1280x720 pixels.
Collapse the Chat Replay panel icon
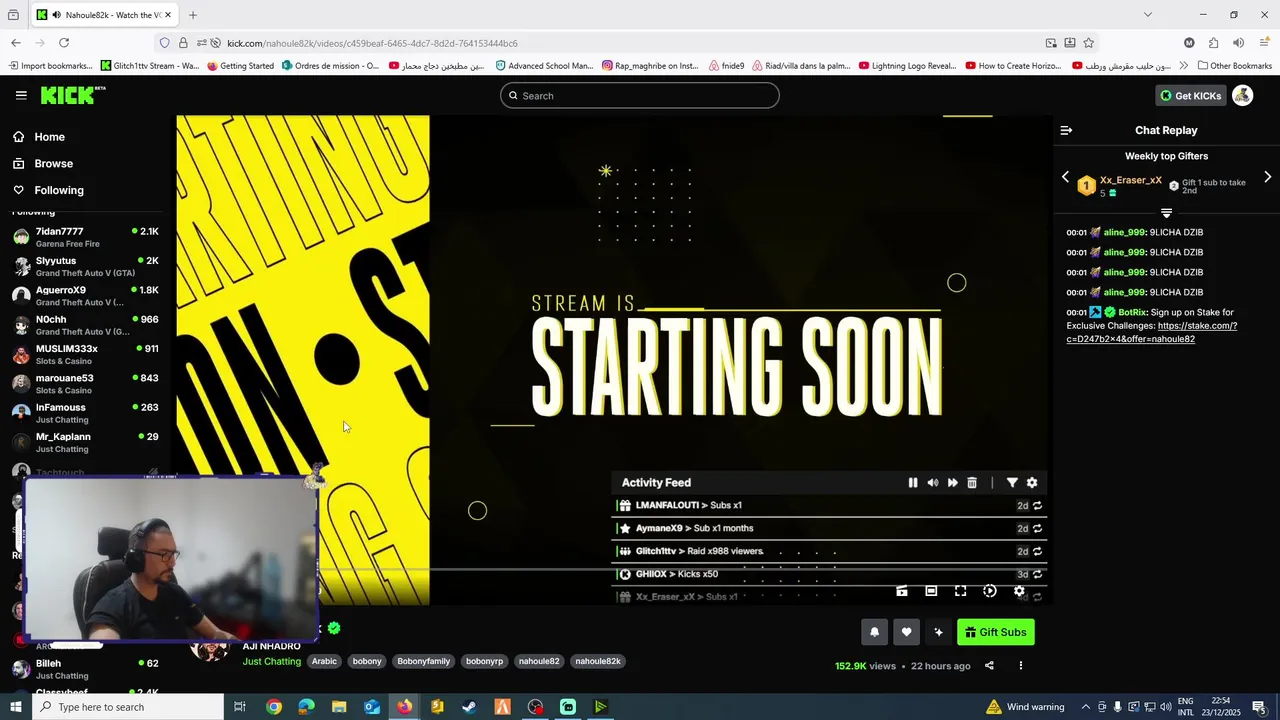(x=1066, y=130)
